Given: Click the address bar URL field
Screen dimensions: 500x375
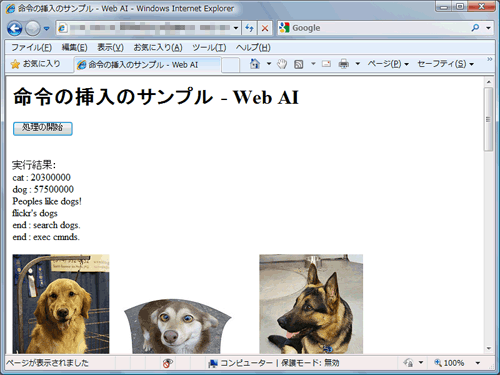Looking at the screenshot, I should point(149,28).
